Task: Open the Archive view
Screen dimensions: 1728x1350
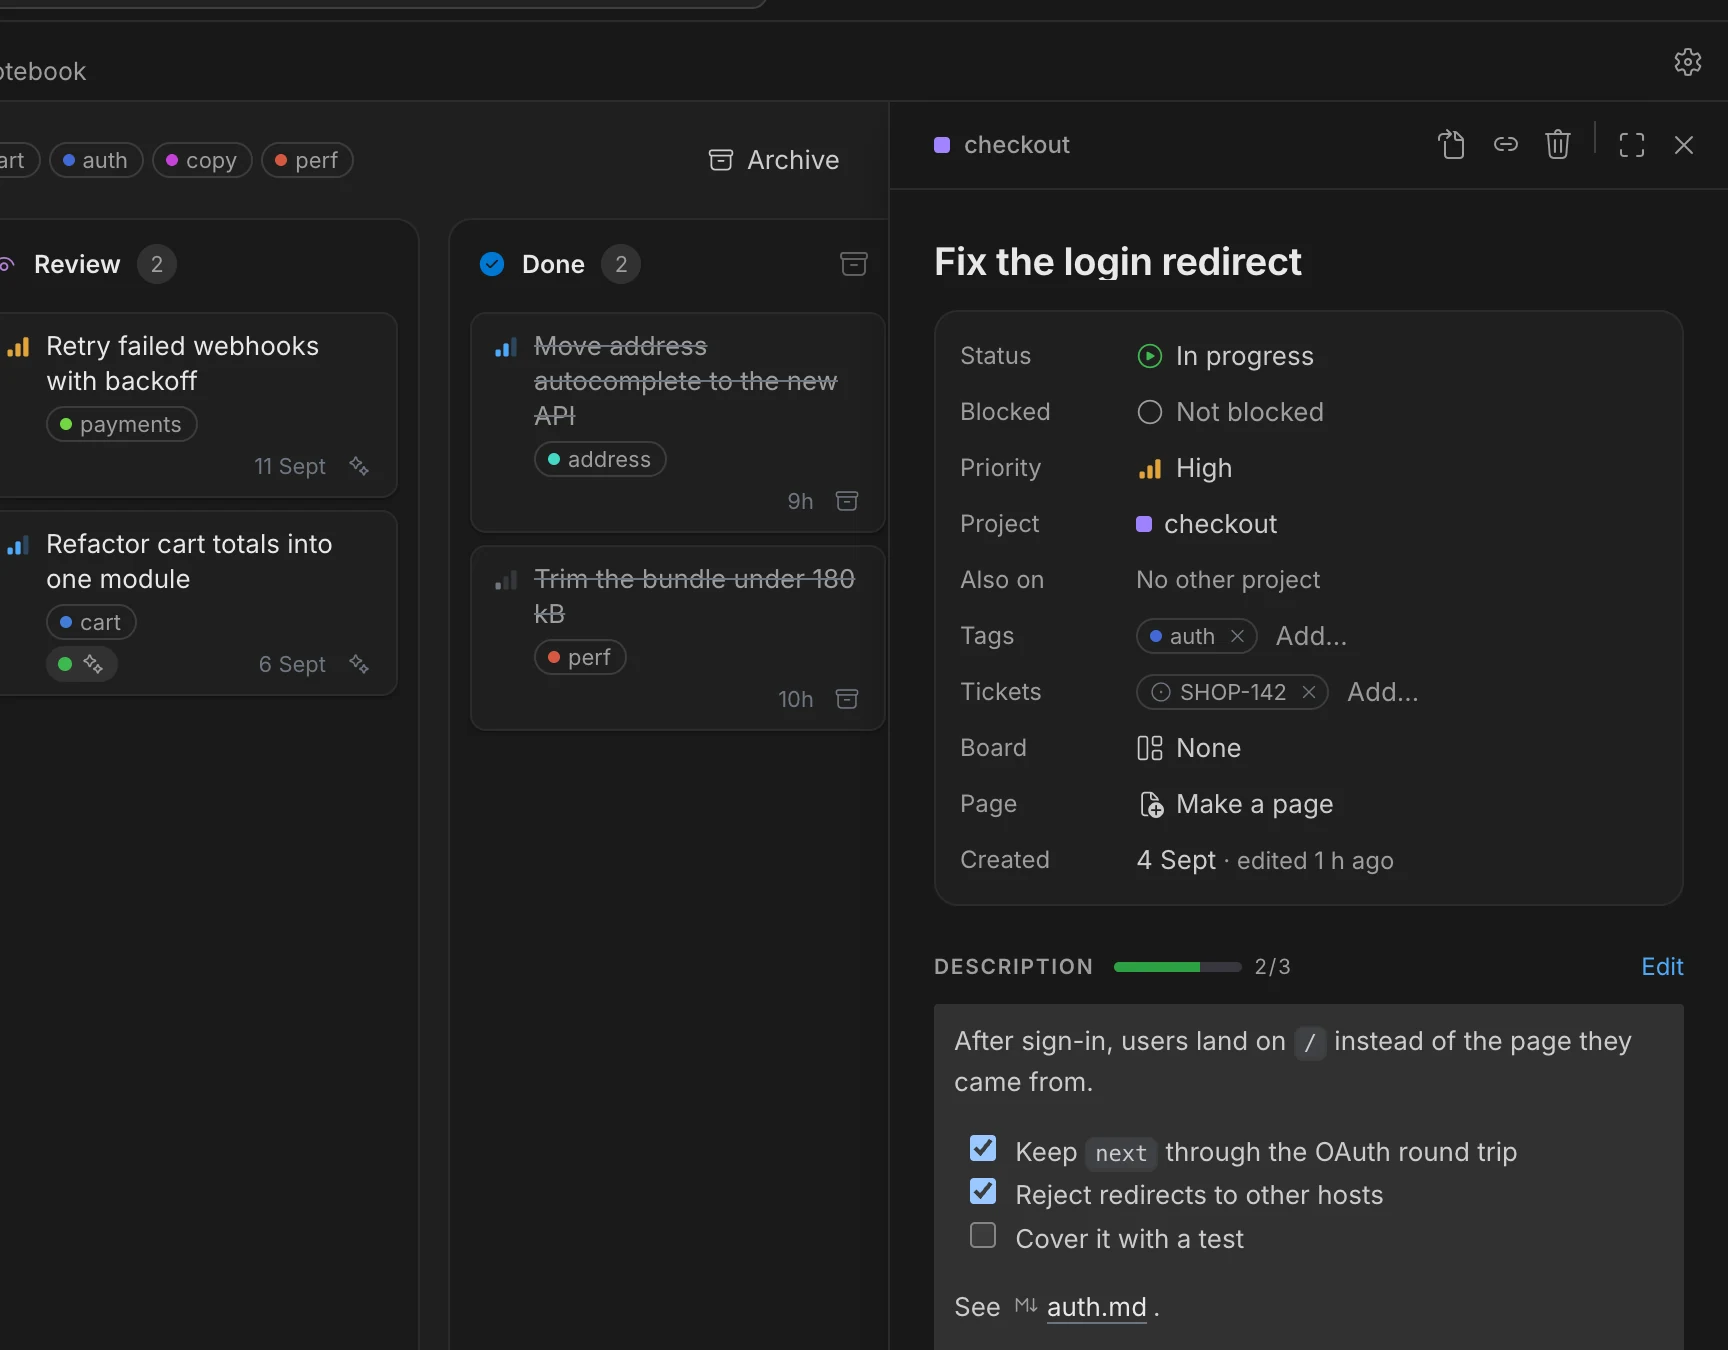Action: [774, 160]
